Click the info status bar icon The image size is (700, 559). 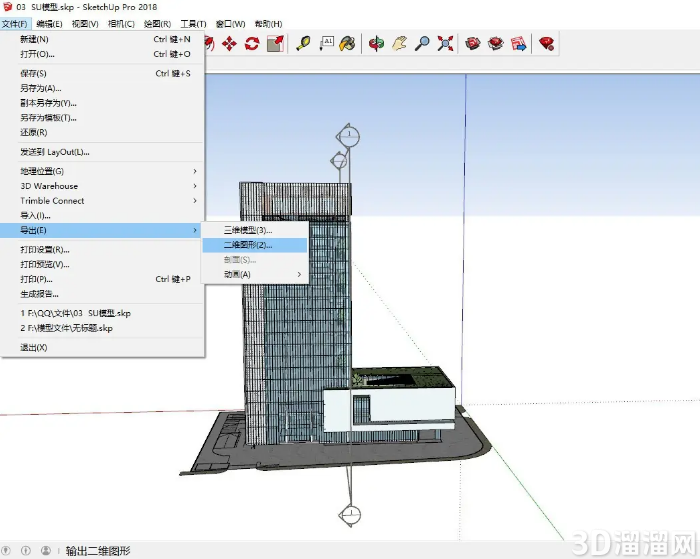click(26, 551)
